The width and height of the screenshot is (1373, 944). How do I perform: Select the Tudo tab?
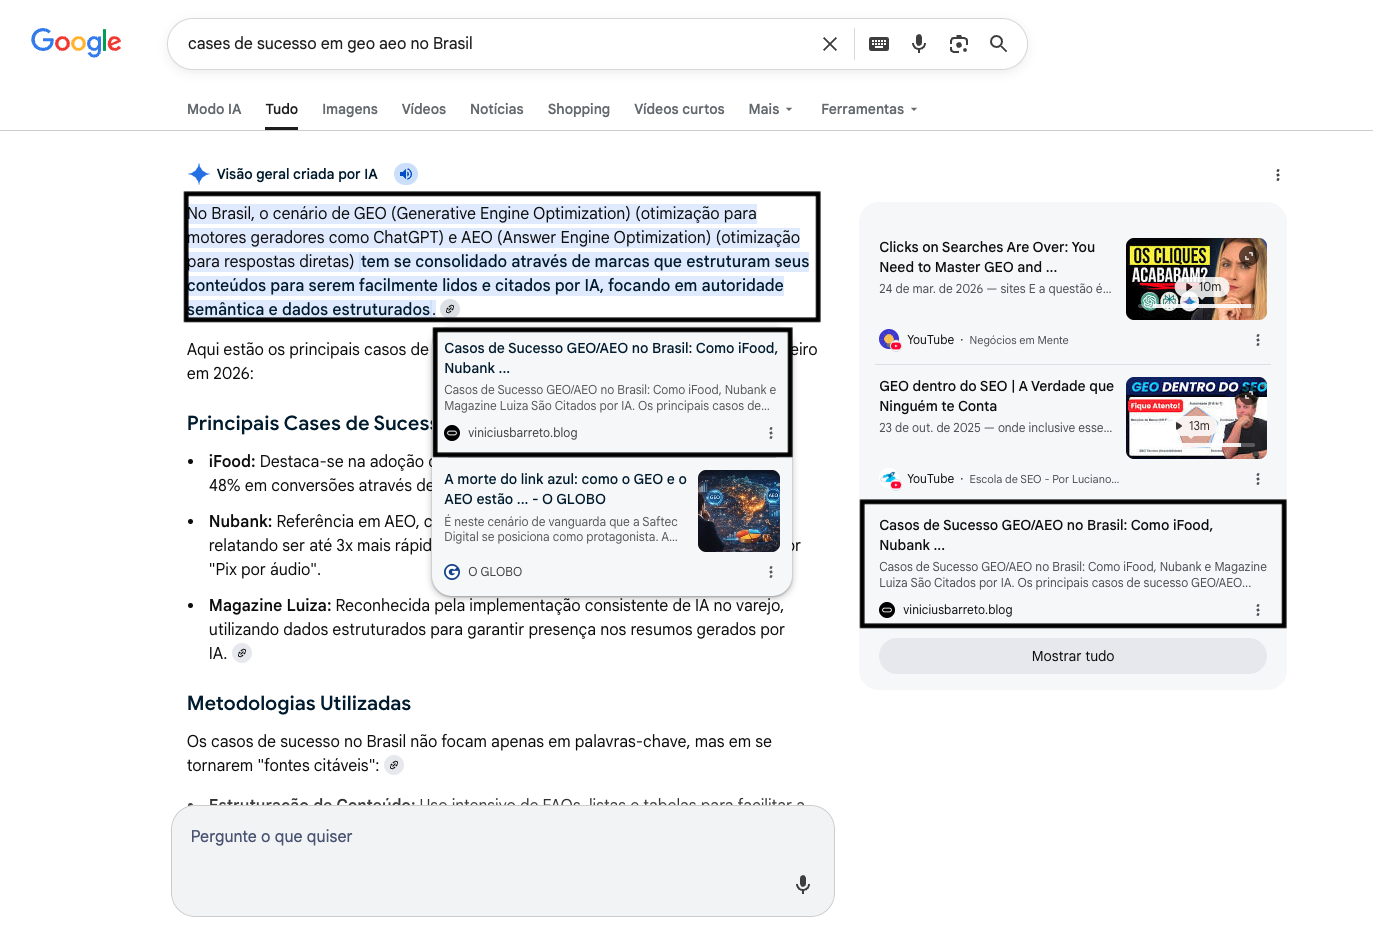point(282,109)
